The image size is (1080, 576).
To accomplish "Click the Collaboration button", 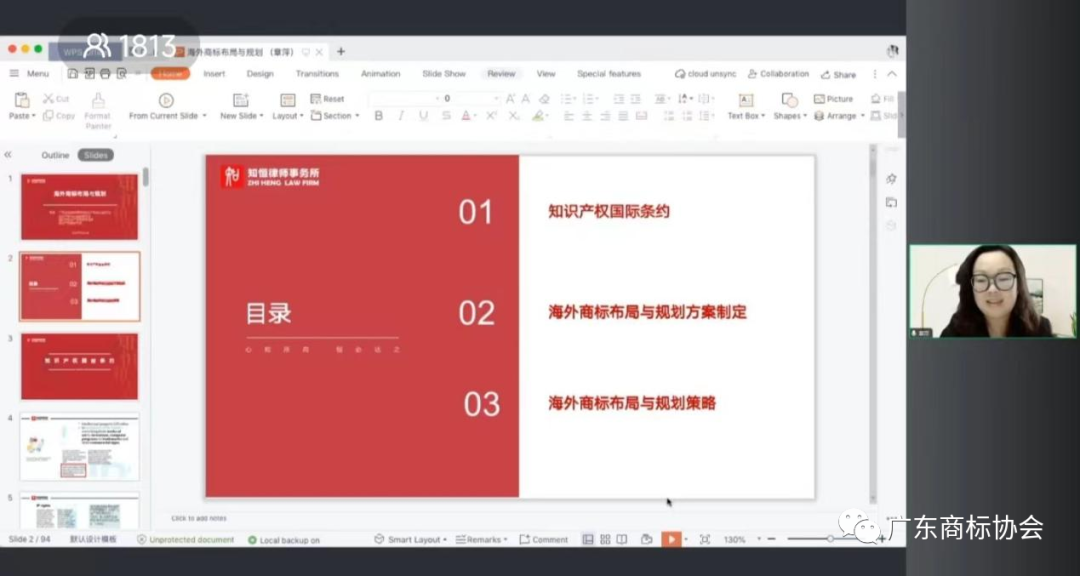I will pyautogui.click(x=778, y=73).
